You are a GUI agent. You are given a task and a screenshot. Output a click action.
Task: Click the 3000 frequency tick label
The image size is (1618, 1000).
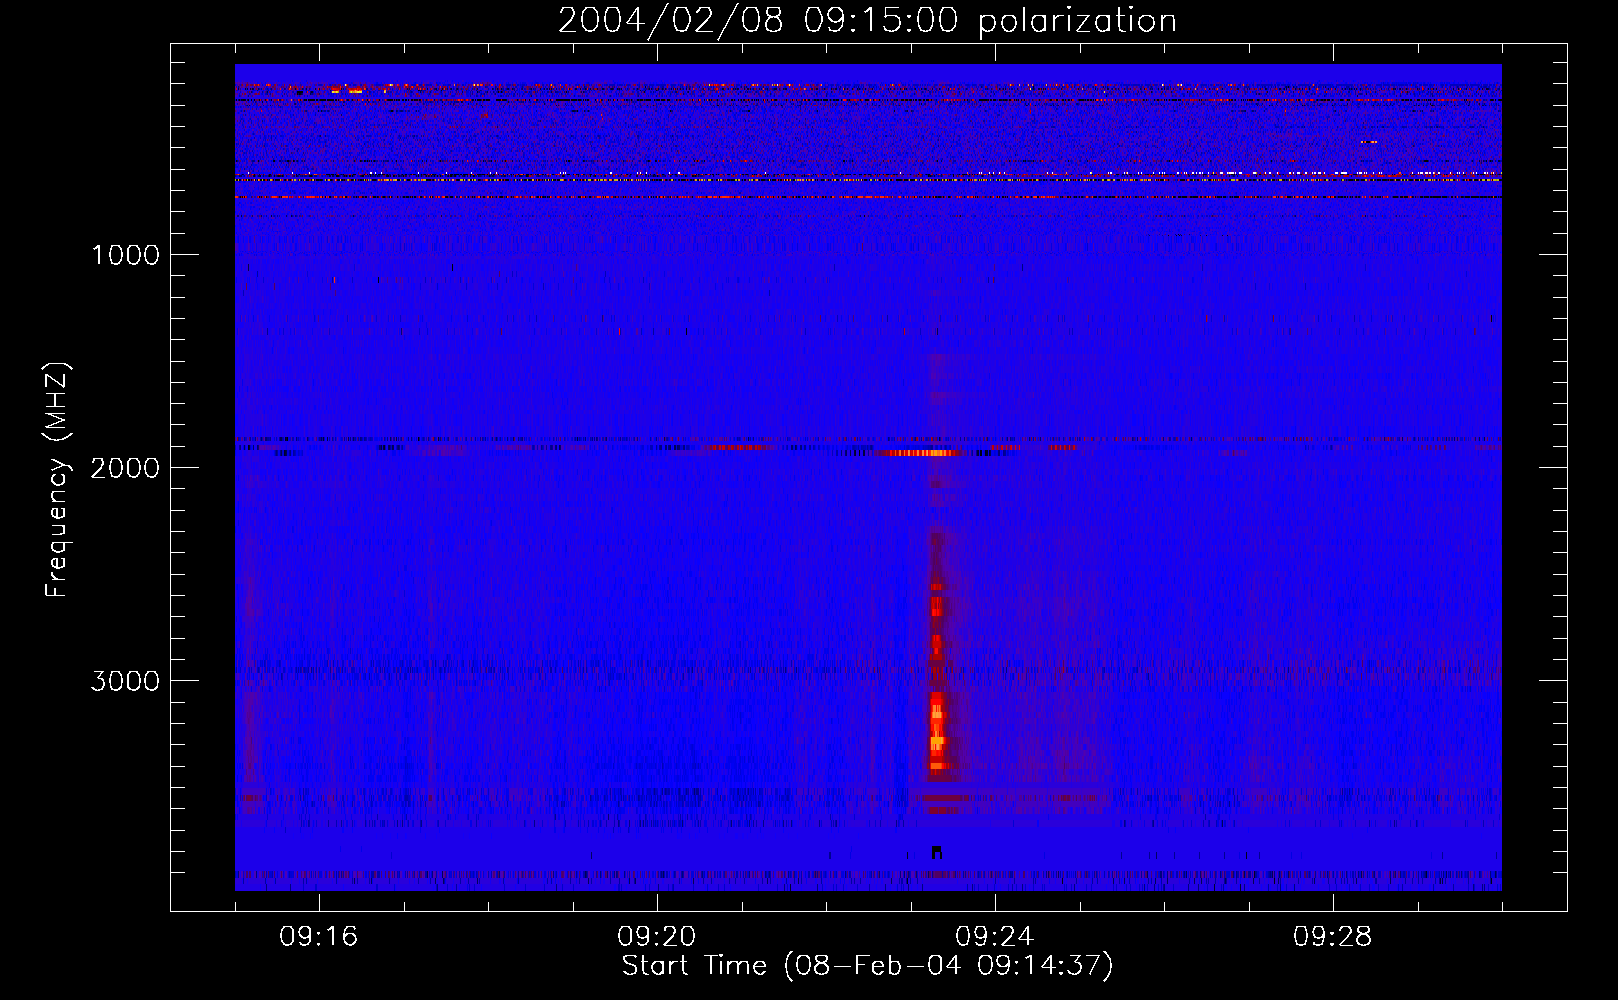pyautogui.click(x=126, y=681)
